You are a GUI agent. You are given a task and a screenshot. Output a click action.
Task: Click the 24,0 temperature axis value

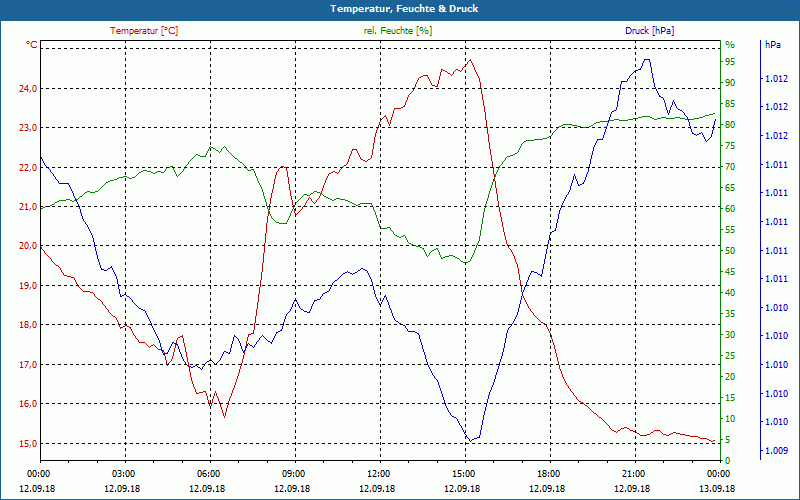[x=29, y=89]
